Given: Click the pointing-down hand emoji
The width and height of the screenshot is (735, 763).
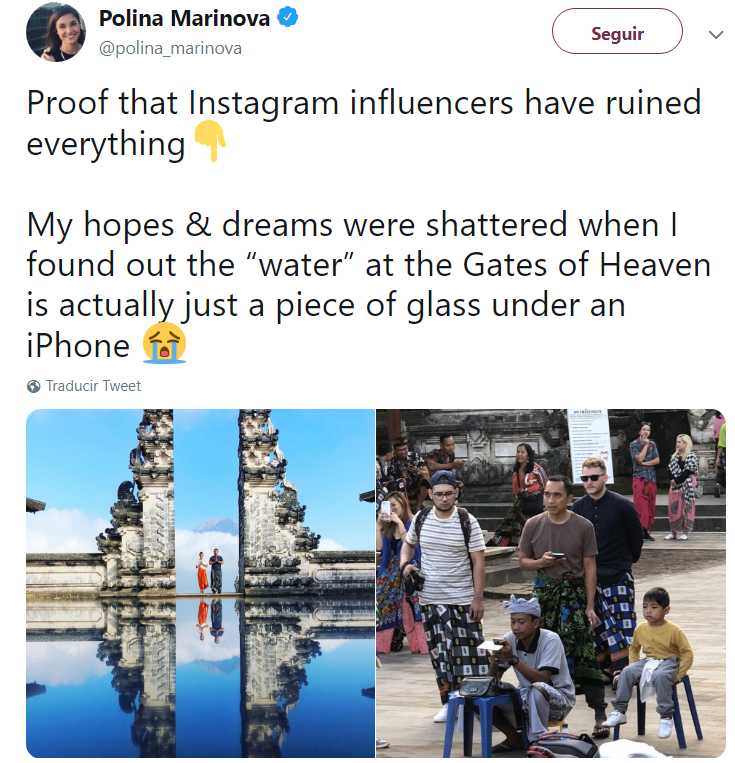Looking at the screenshot, I should pyautogui.click(x=210, y=143).
